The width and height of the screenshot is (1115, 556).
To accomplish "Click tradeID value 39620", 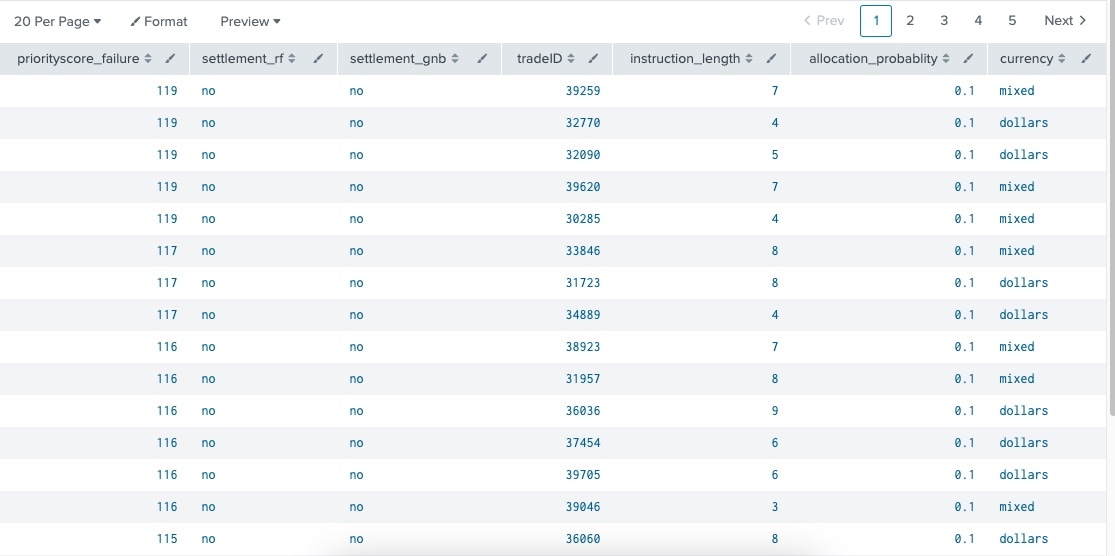I will [583, 187].
